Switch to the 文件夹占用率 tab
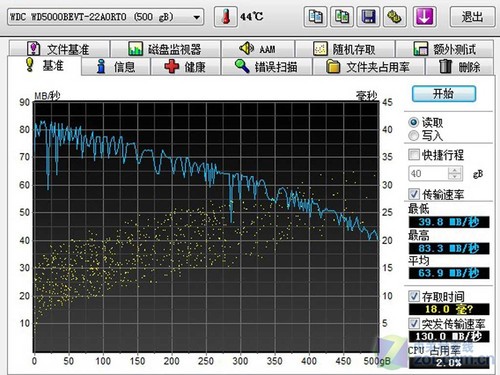Viewport: 500px width, 375px height. 368,66
